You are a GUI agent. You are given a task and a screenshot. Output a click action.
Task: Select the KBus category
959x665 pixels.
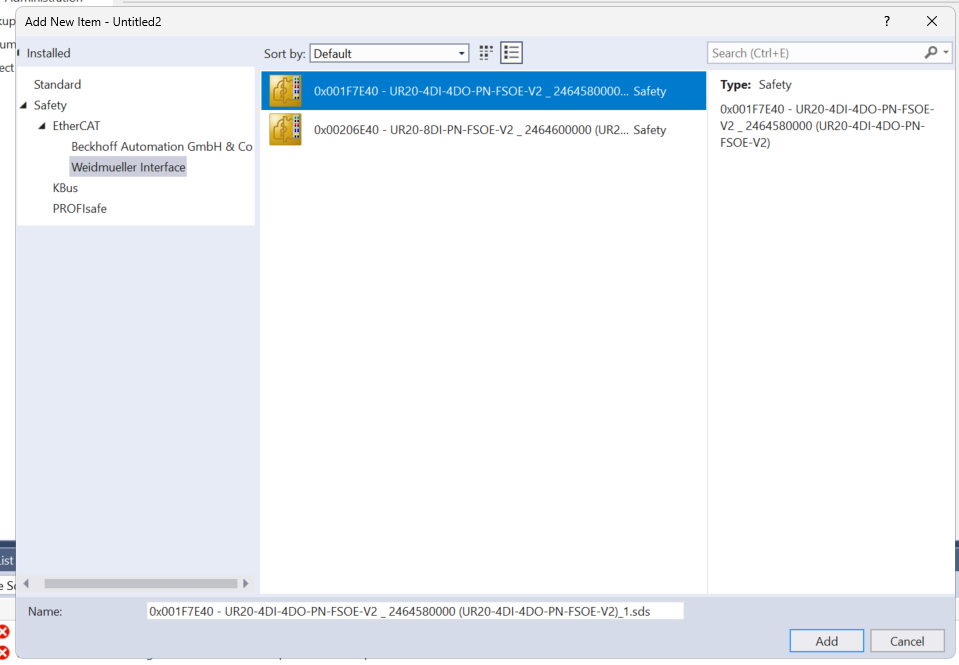click(65, 188)
